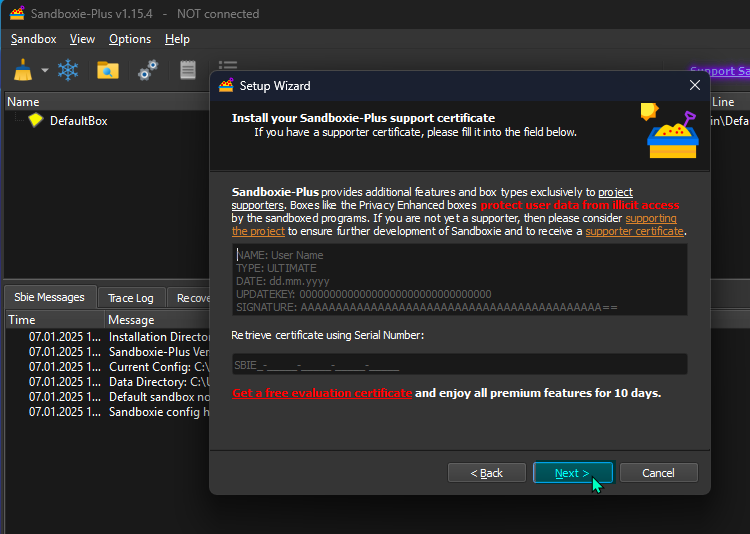Open the Sandbox menu

click(x=33, y=39)
